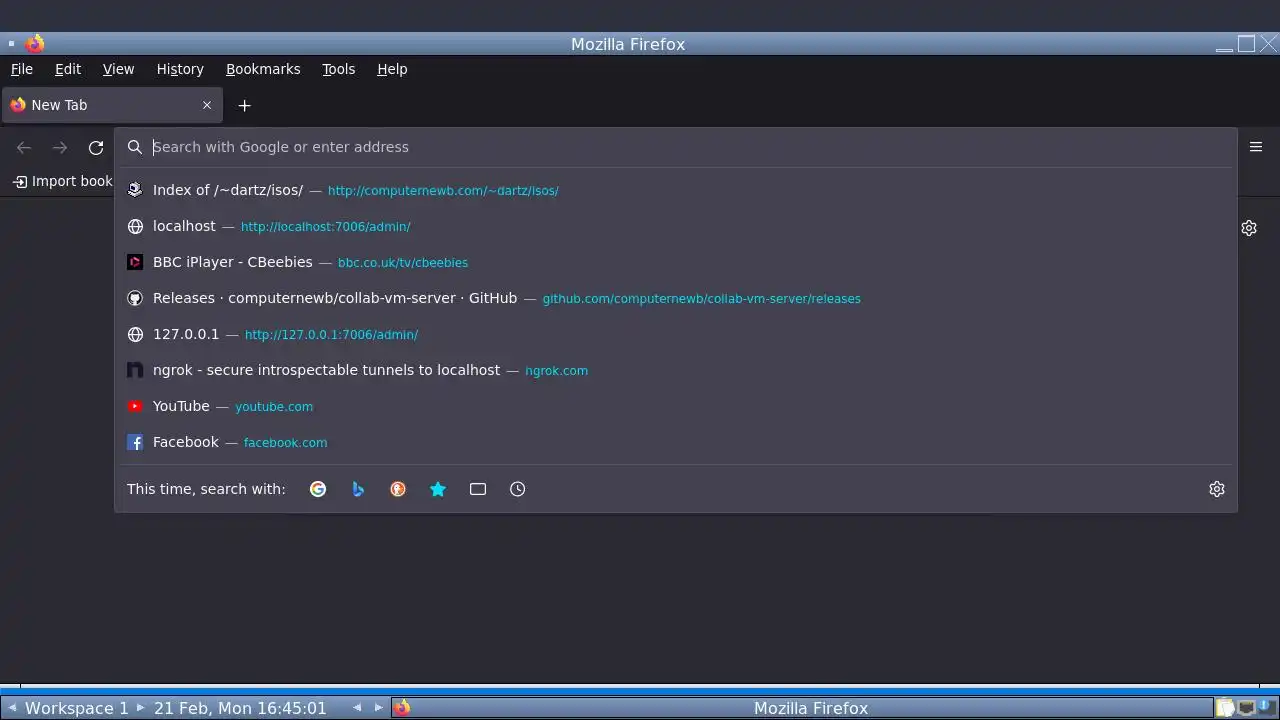The height and width of the screenshot is (720, 1280).
Task: Open the Tools menu
Action: point(339,69)
